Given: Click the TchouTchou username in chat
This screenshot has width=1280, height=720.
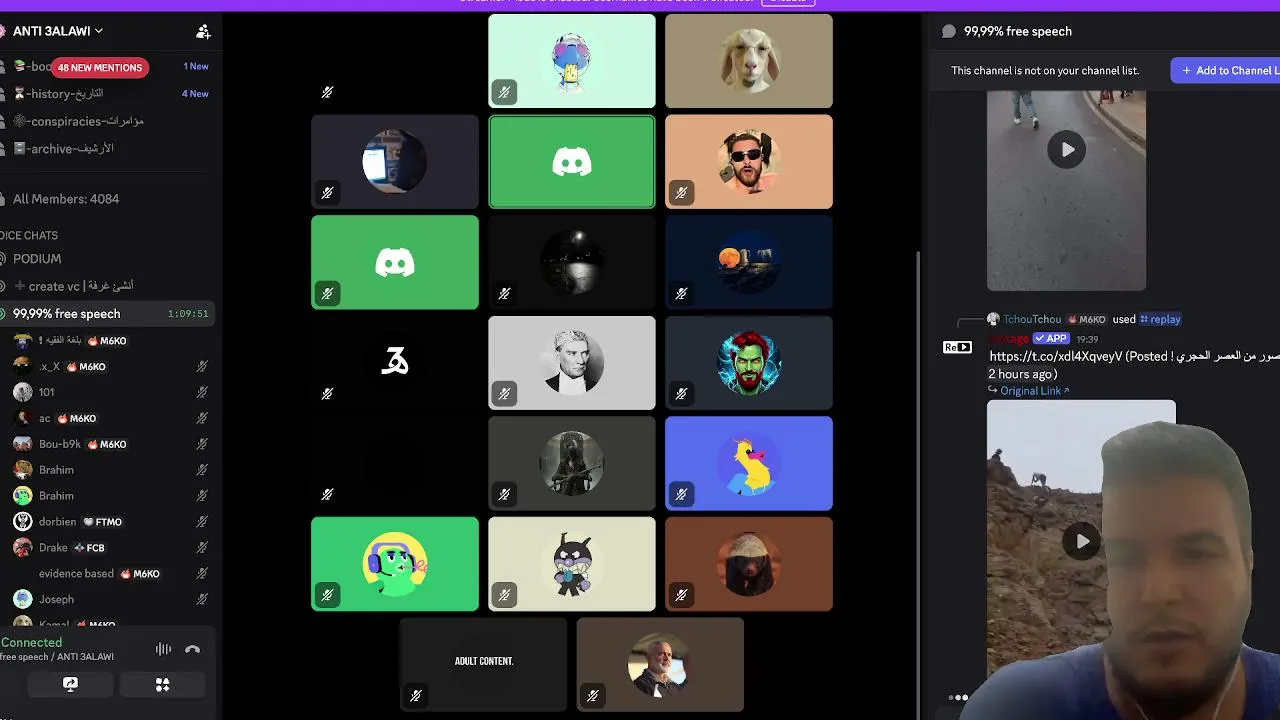Looking at the screenshot, I should click(x=1032, y=320).
